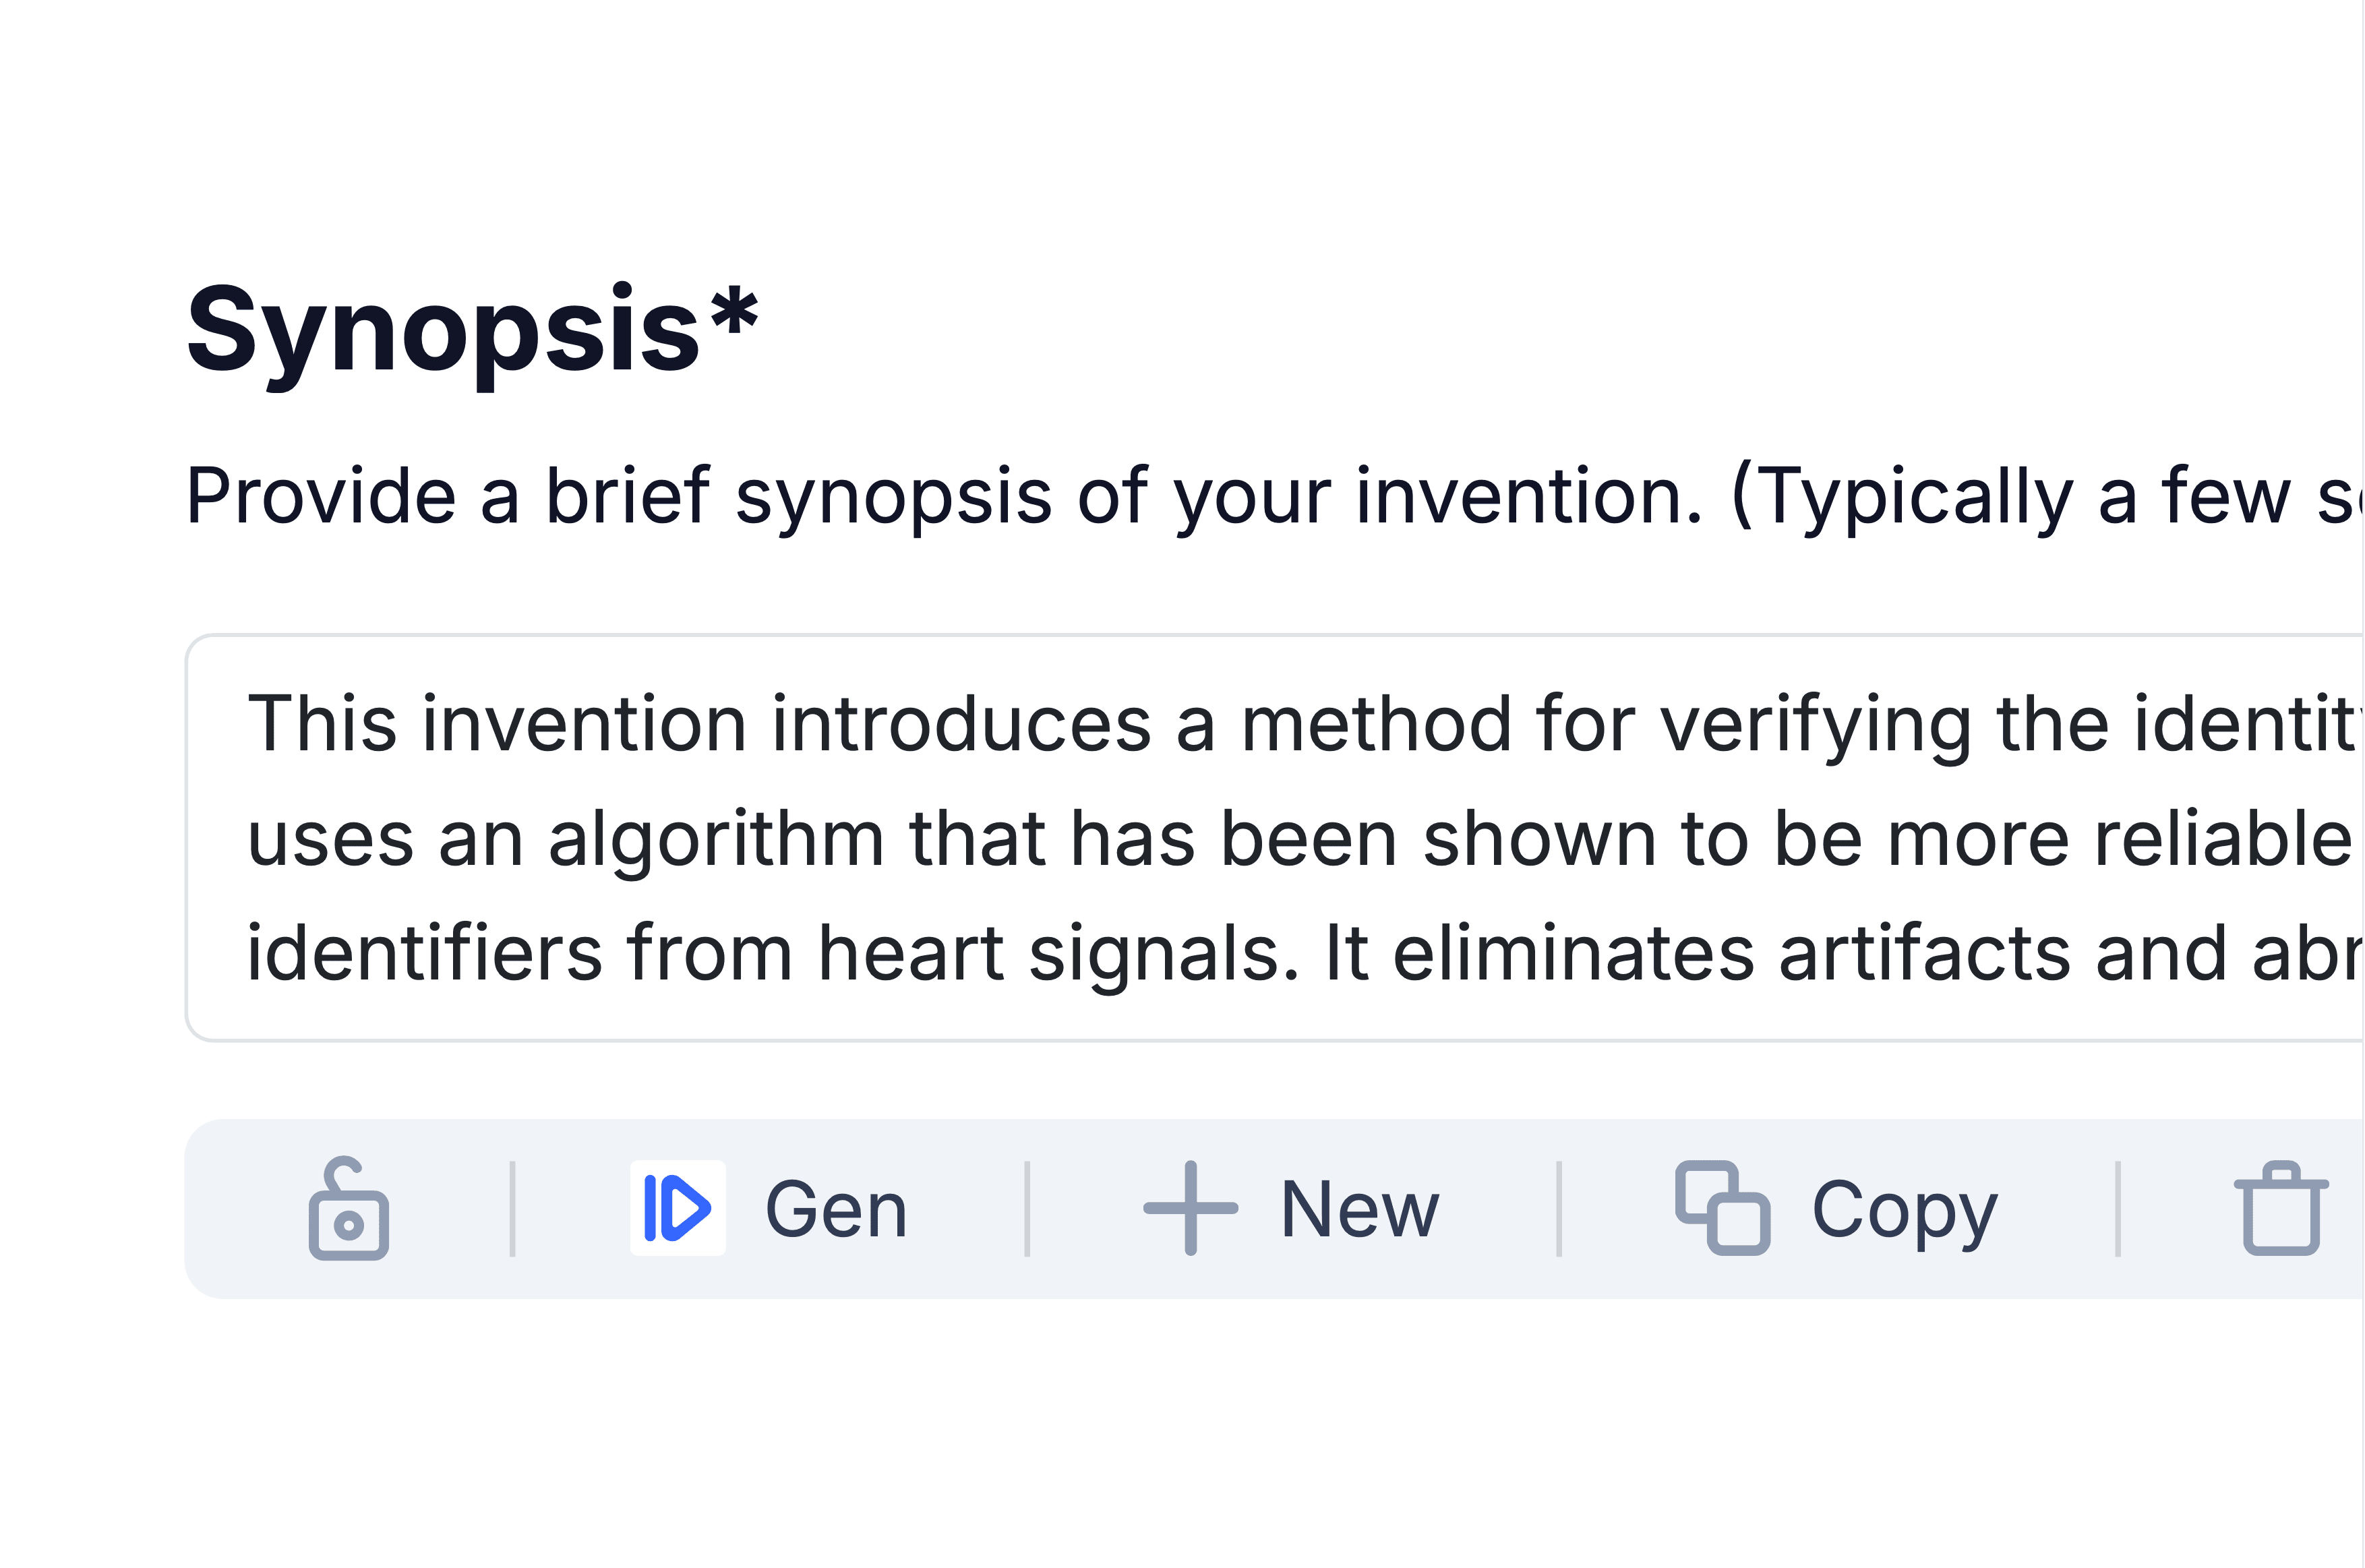Delete the synopsis with the trash icon

(2281, 1208)
